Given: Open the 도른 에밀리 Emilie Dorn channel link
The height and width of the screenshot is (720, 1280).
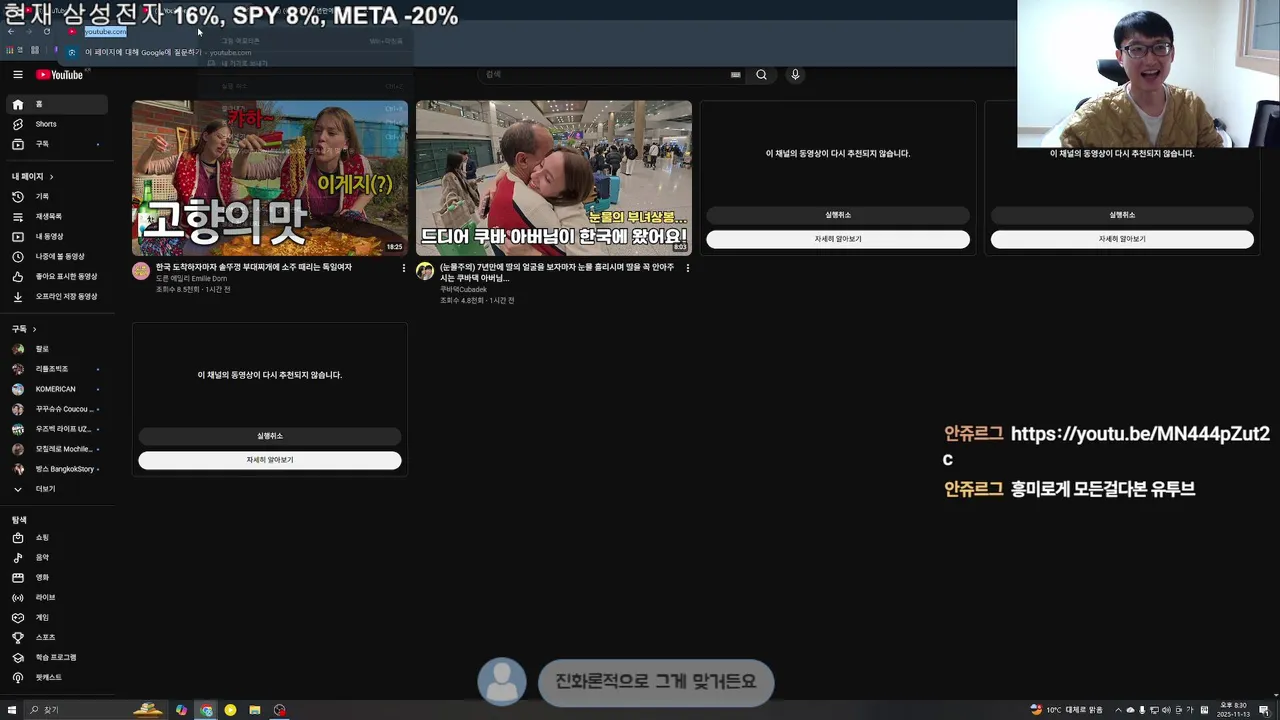Looking at the screenshot, I should tap(191, 279).
